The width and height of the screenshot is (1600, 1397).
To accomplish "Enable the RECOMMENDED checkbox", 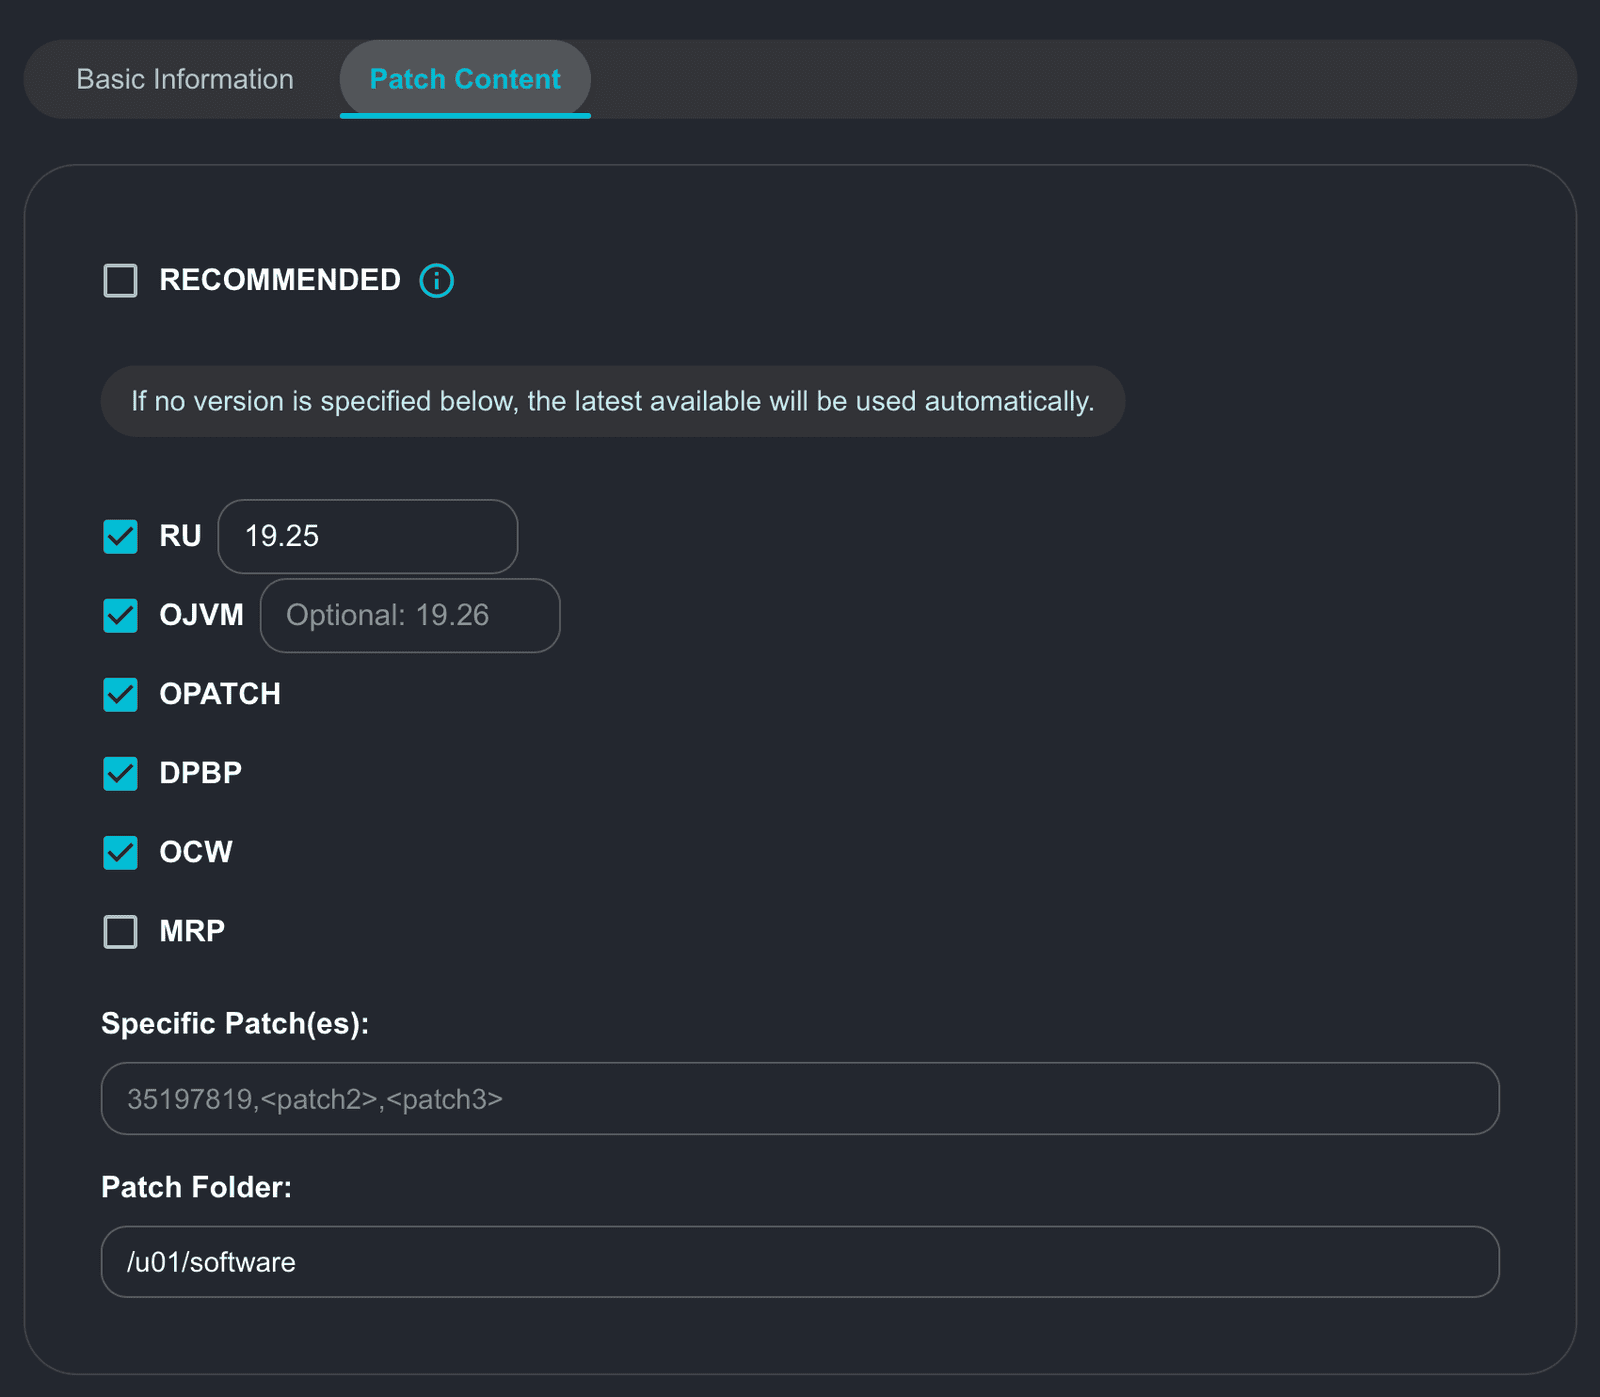I will click(x=121, y=281).
